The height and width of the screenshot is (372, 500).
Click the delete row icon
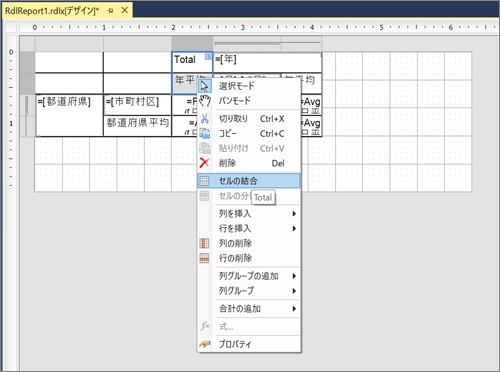click(204, 258)
